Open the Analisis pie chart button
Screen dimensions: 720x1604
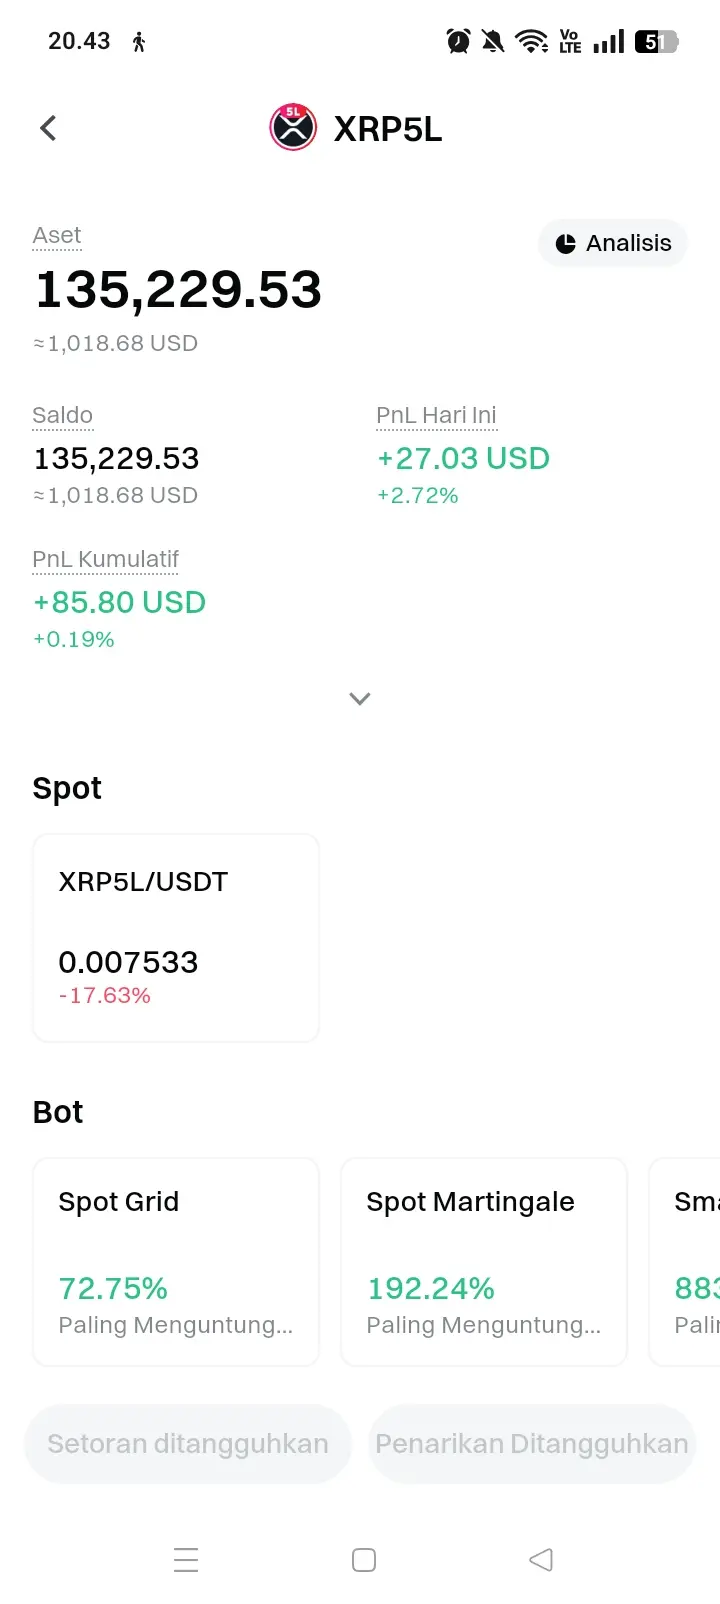[x=613, y=243]
